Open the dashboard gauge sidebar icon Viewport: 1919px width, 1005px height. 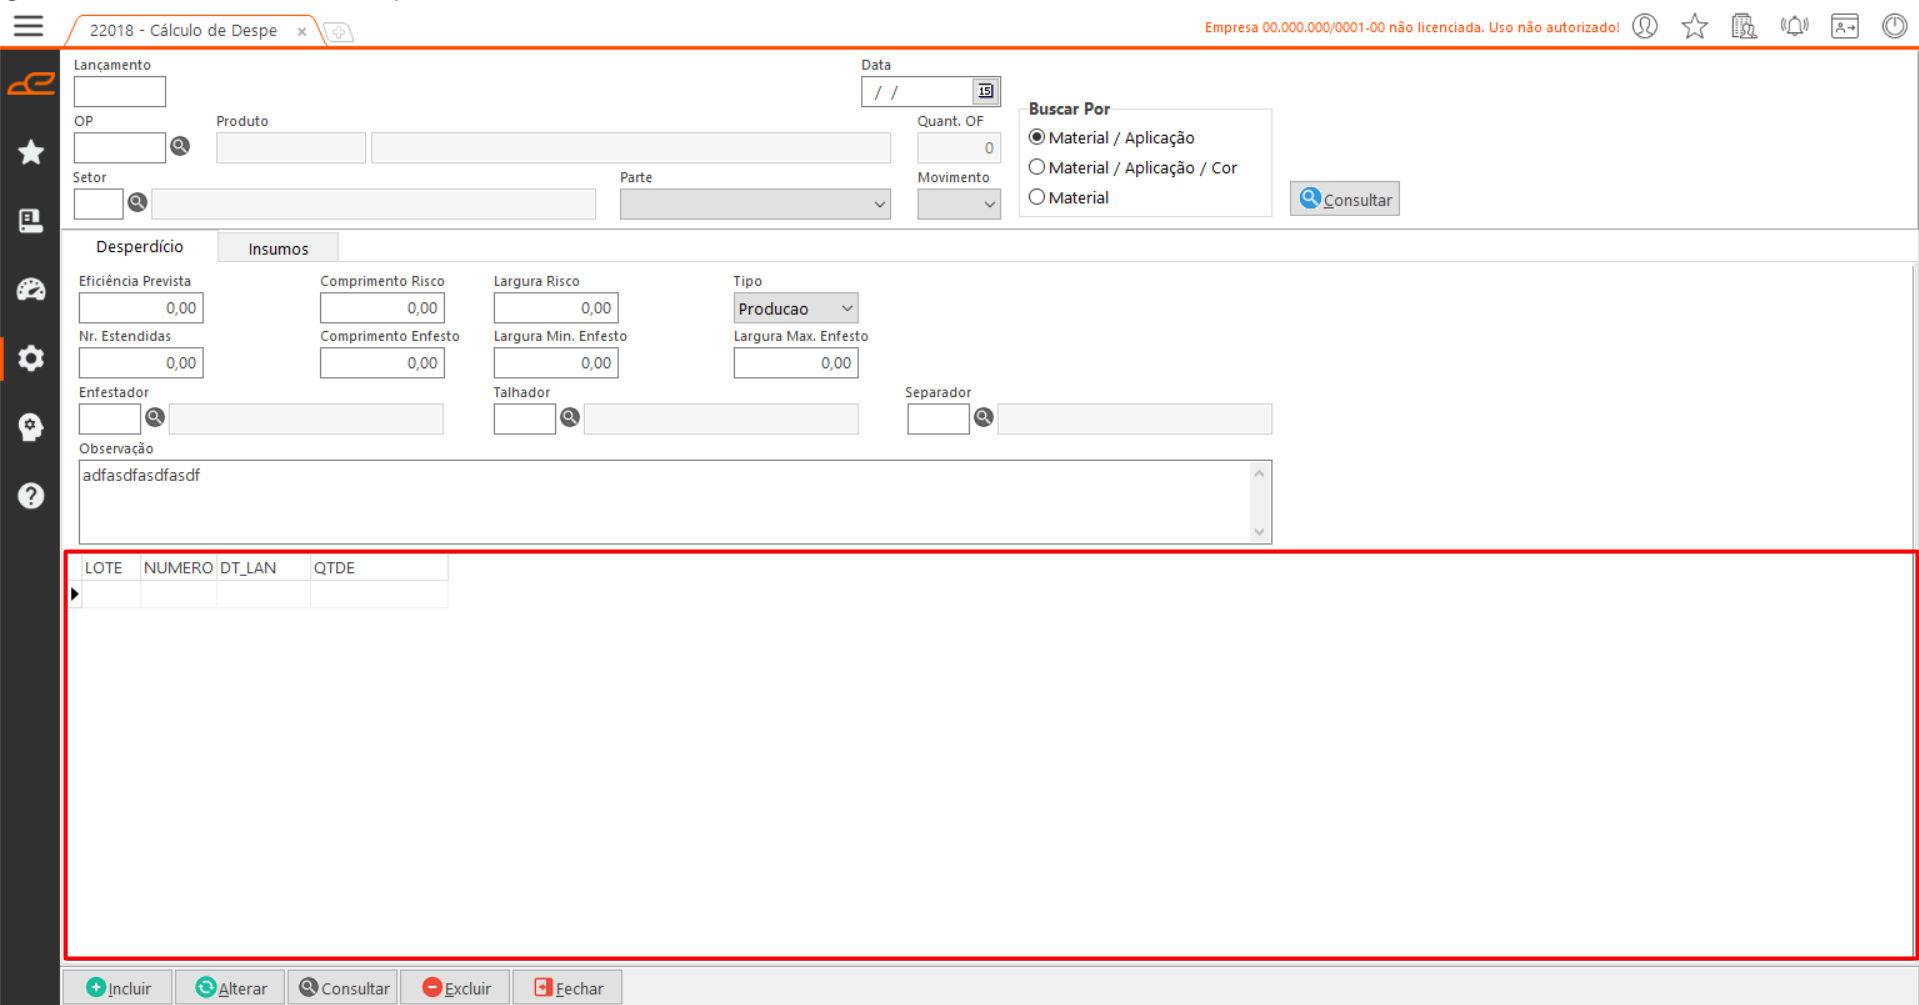coord(31,290)
